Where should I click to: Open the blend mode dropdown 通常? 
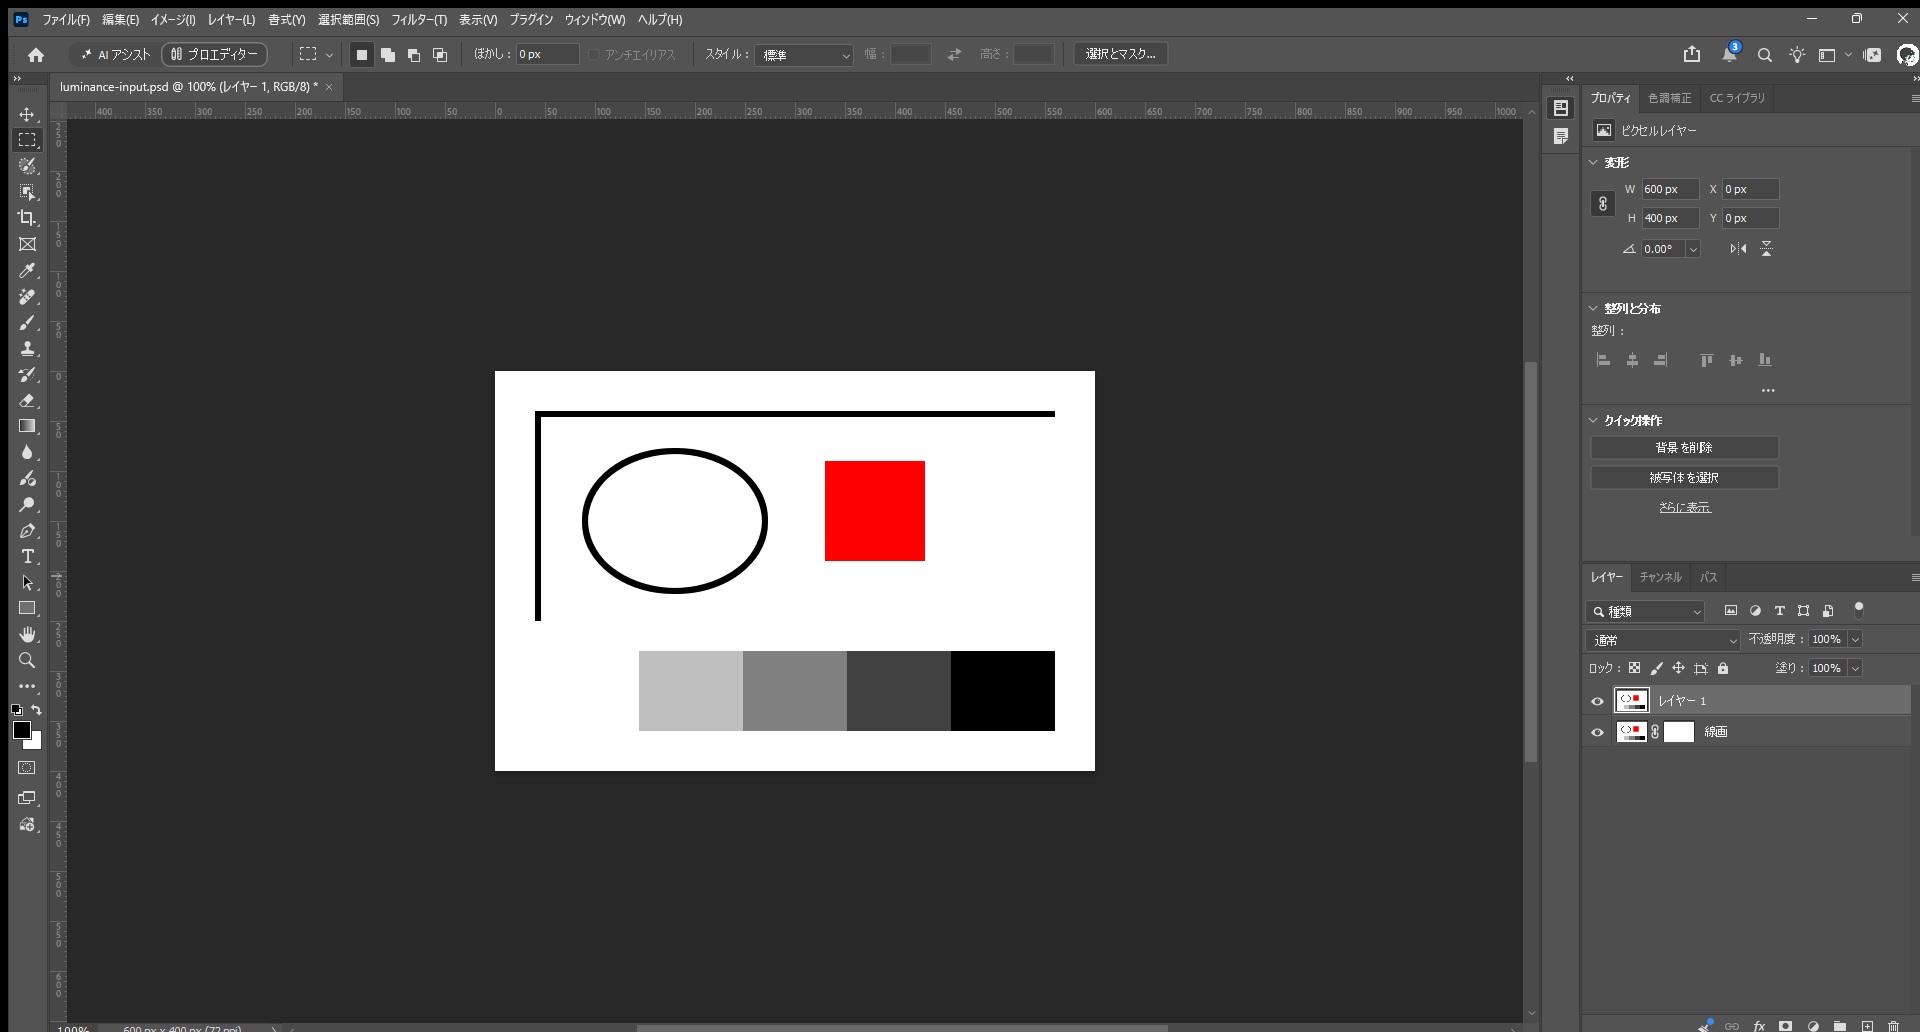coord(1663,640)
